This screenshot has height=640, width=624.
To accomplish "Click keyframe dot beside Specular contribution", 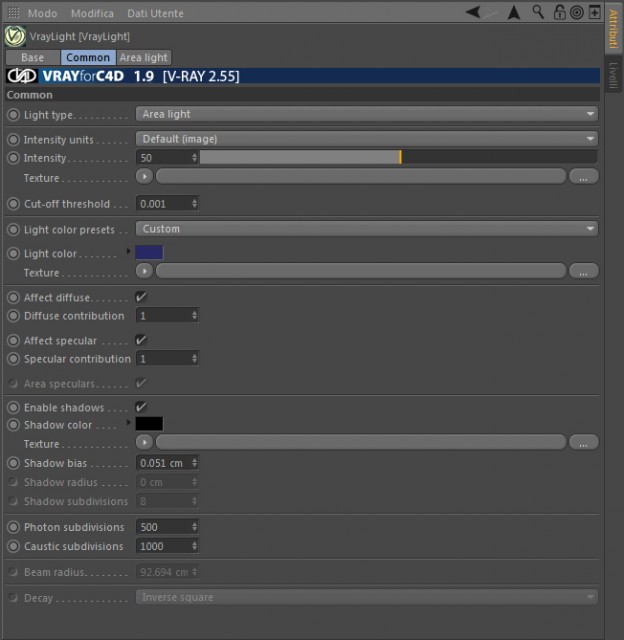I will (x=13, y=359).
